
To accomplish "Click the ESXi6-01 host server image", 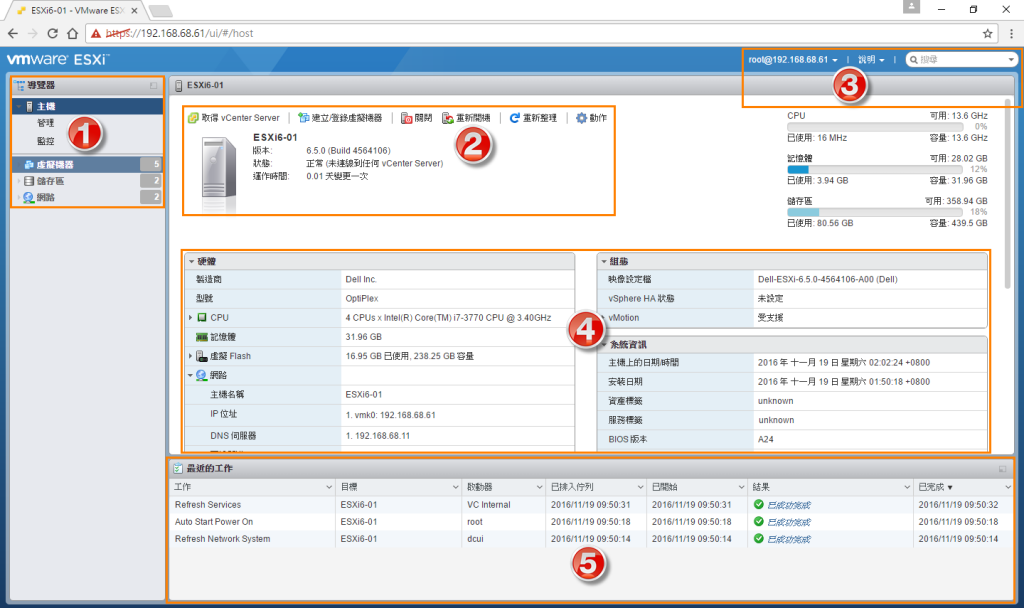I will (219, 174).
